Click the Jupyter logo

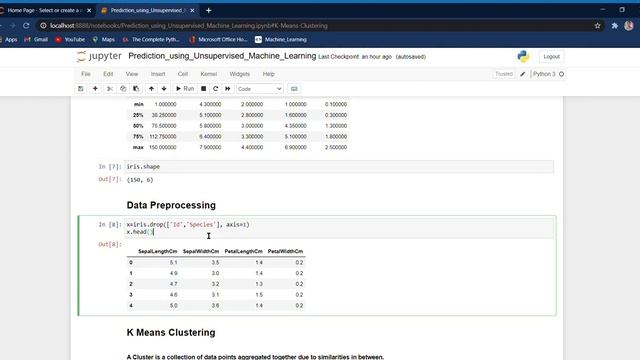tap(99, 56)
